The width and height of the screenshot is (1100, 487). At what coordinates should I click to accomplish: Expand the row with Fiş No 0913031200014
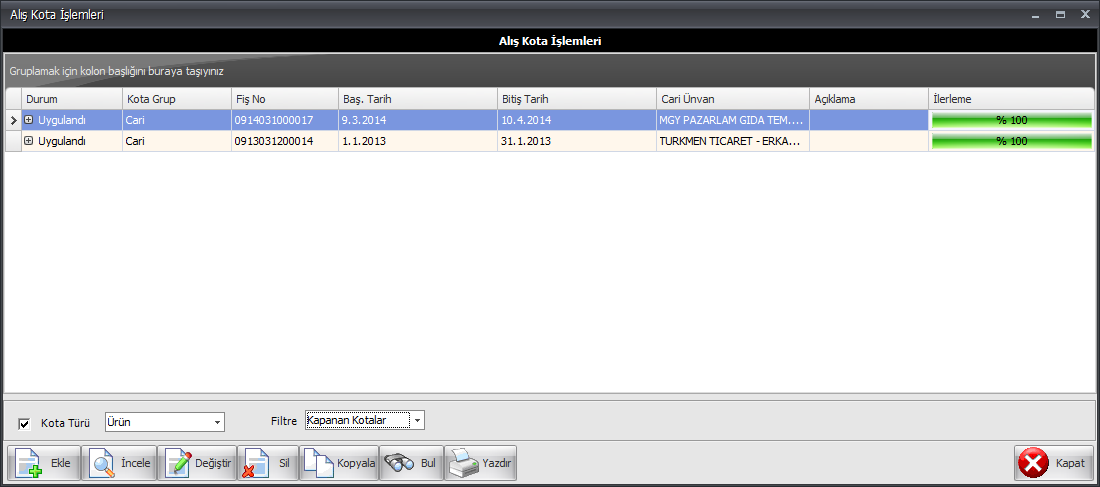(29, 141)
